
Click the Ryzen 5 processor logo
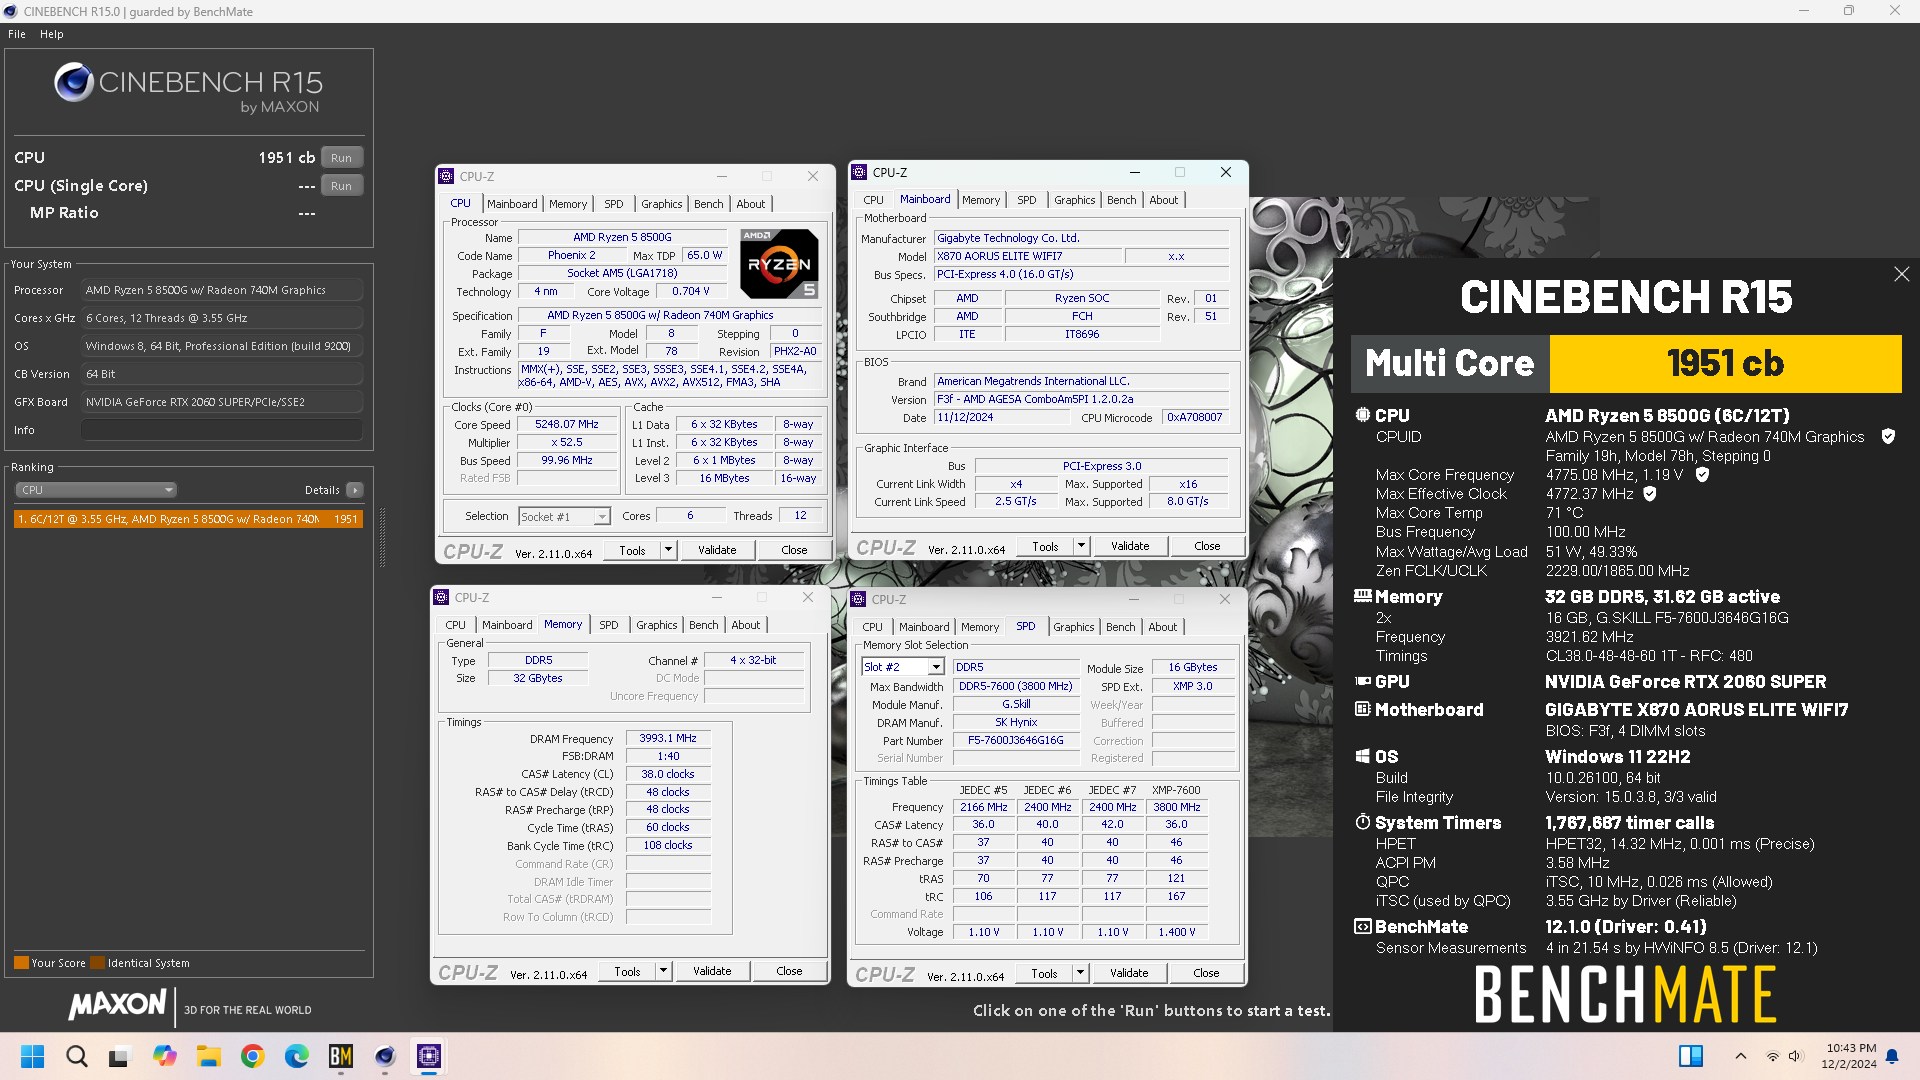point(779,264)
